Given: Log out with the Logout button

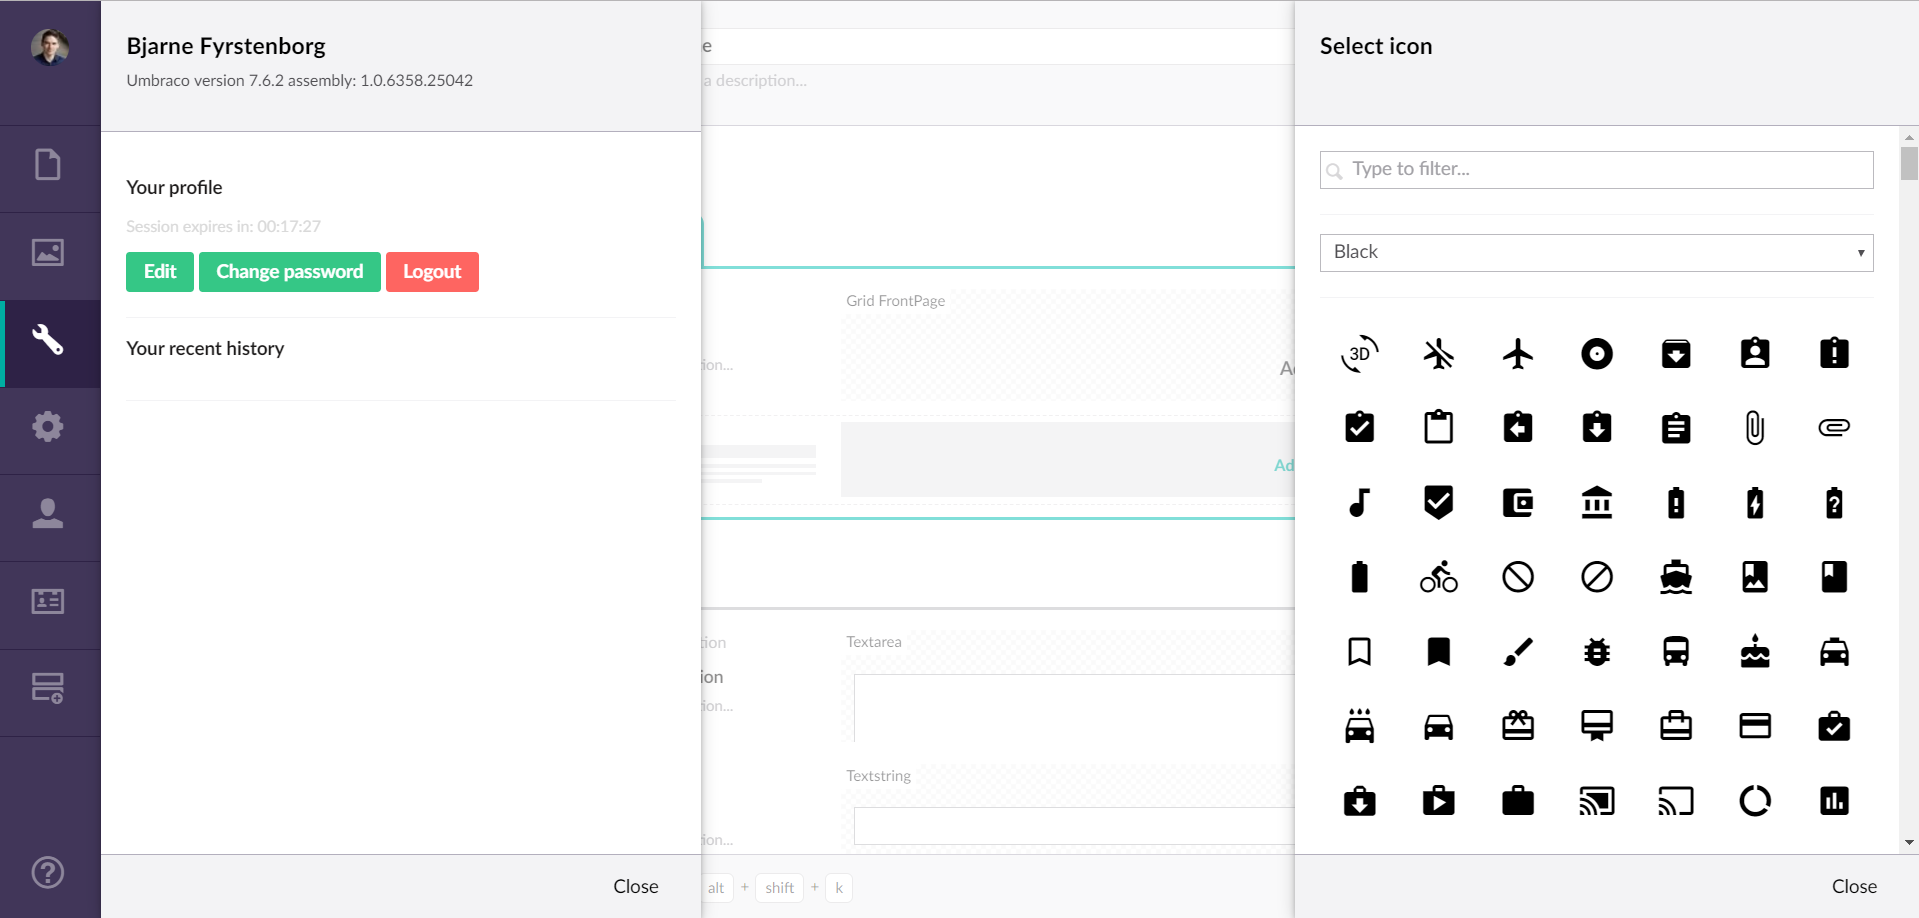Looking at the screenshot, I should pyautogui.click(x=432, y=272).
